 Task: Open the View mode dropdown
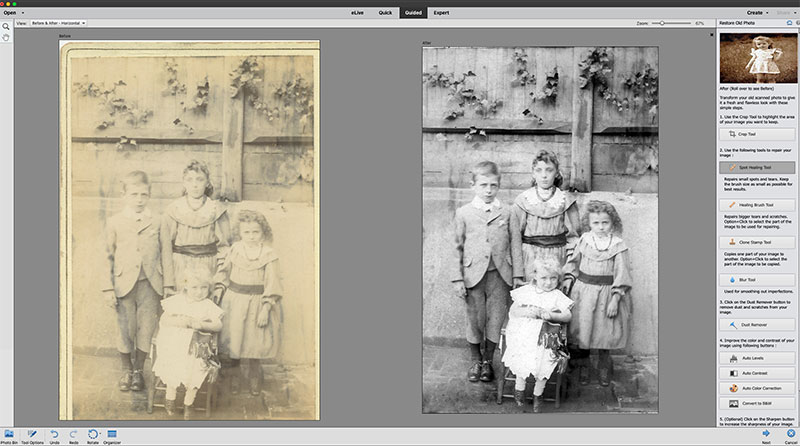[58, 23]
